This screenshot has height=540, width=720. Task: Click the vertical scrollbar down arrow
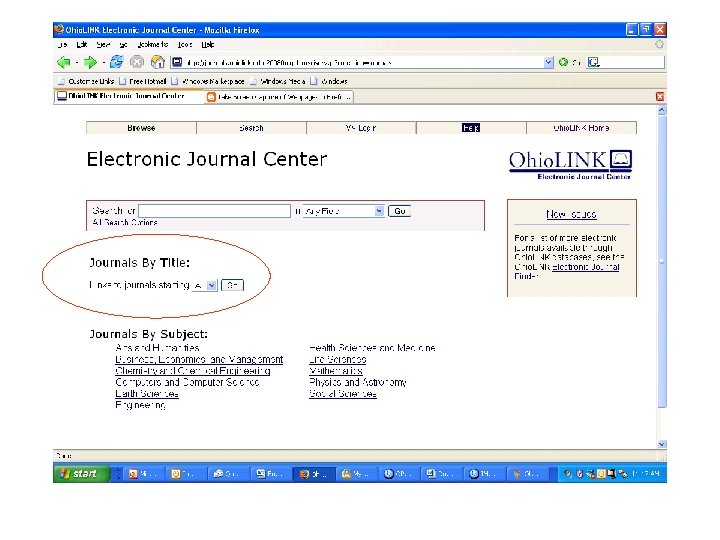(x=662, y=444)
